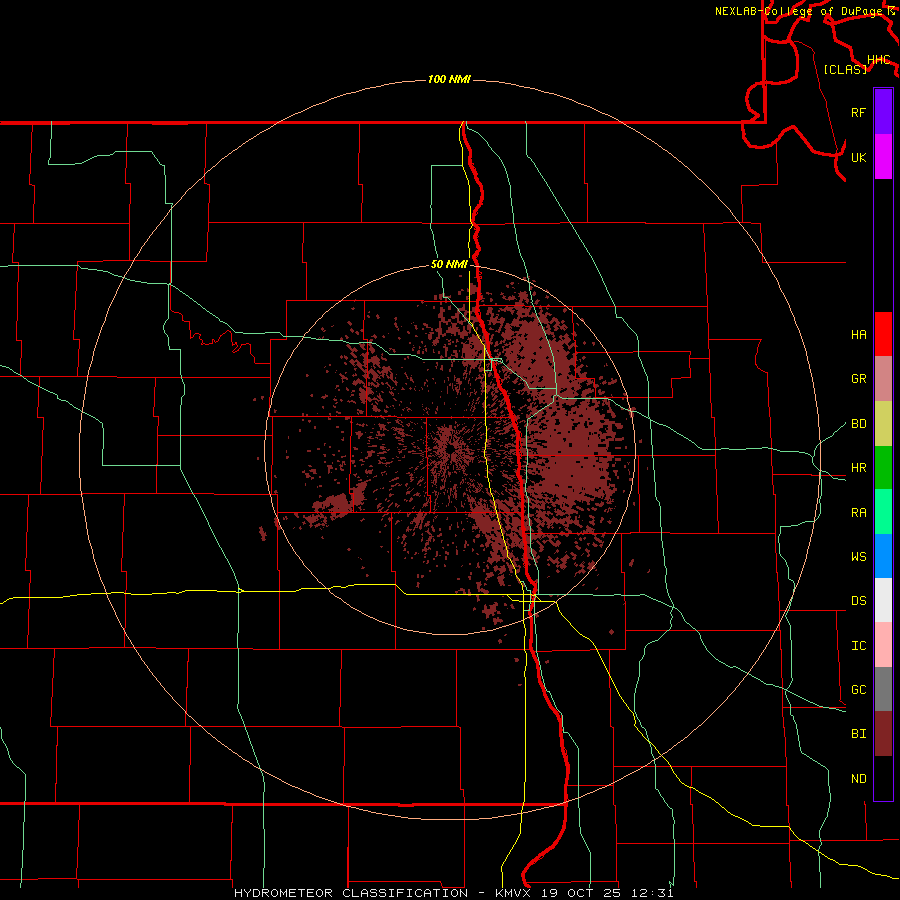900x900 pixels.
Task: Click the BI dark red legend swatch
Action: coord(883,734)
